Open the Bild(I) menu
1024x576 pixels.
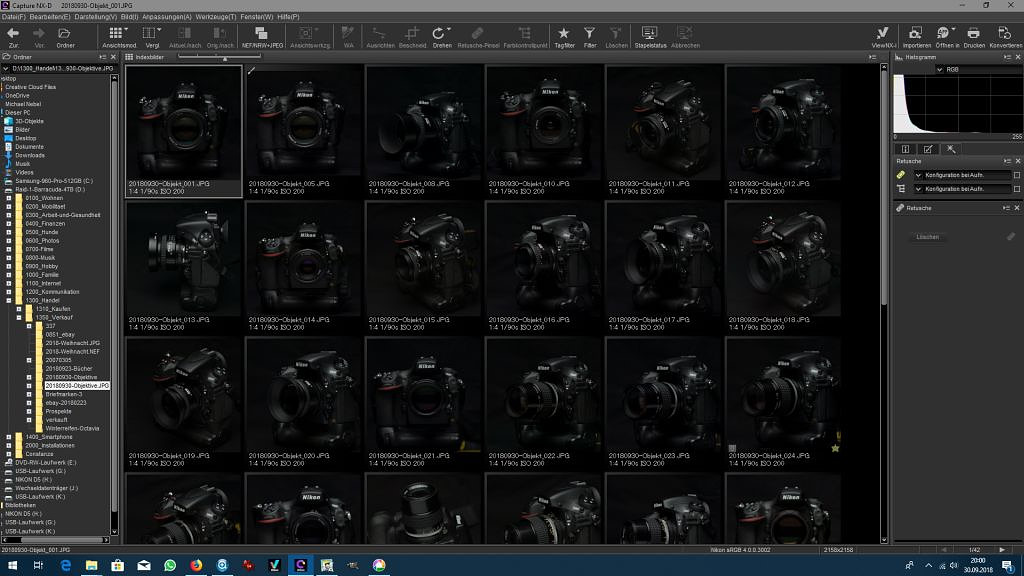[x=129, y=16]
